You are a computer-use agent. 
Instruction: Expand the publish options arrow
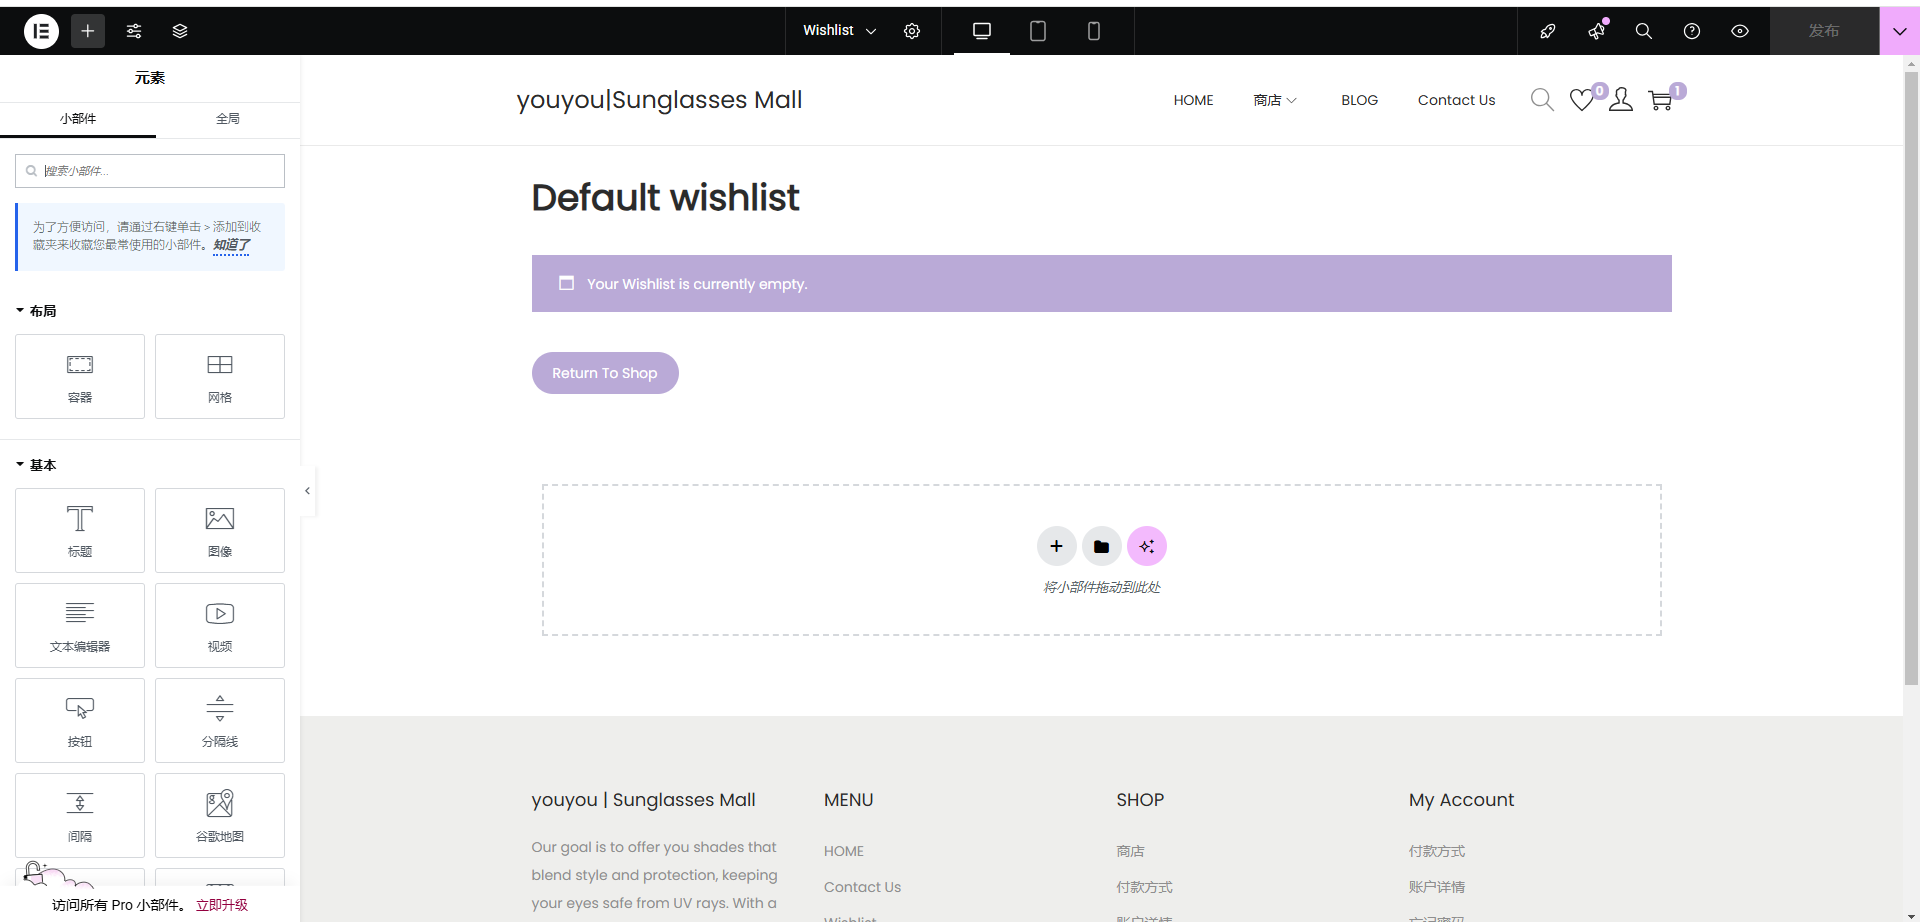[x=1900, y=31]
